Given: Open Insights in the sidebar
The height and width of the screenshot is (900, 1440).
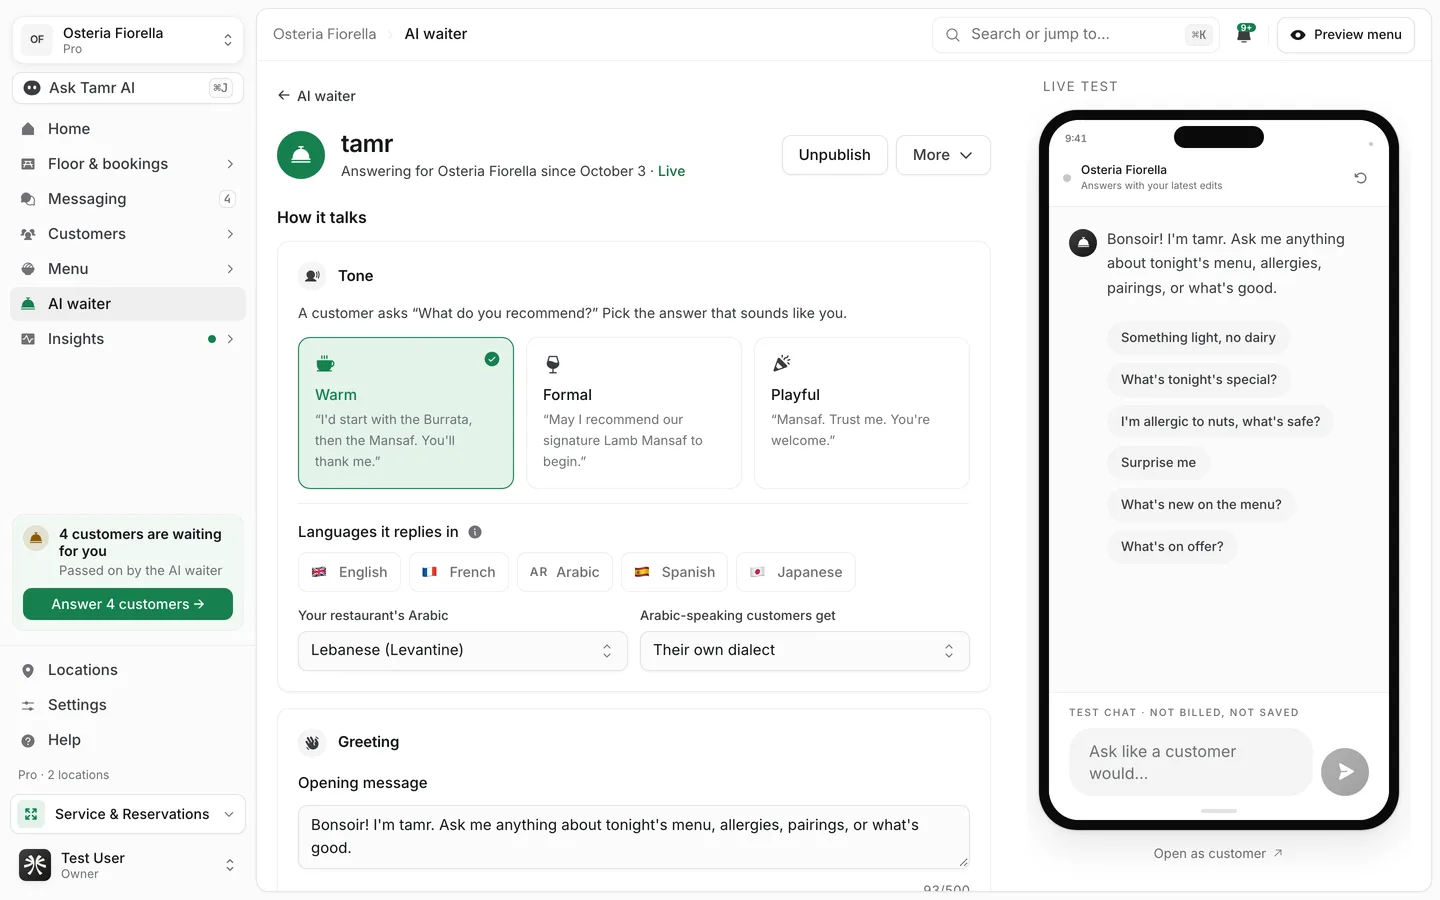Looking at the screenshot, I should coord(128,339).
